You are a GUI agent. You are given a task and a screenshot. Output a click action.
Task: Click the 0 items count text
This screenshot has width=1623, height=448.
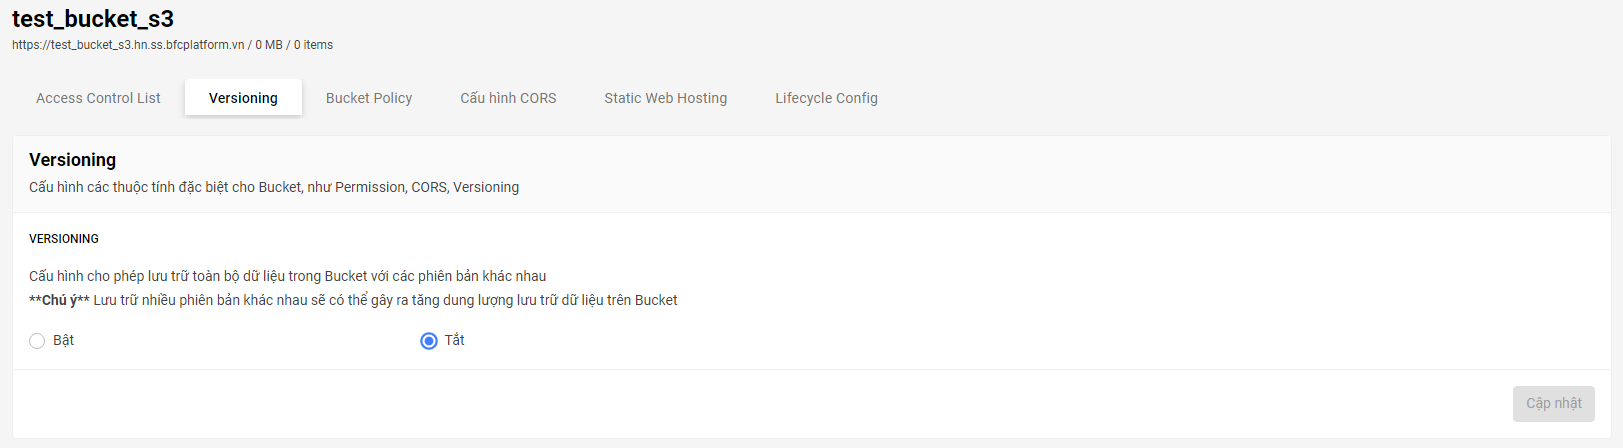(x=313, y=45)
